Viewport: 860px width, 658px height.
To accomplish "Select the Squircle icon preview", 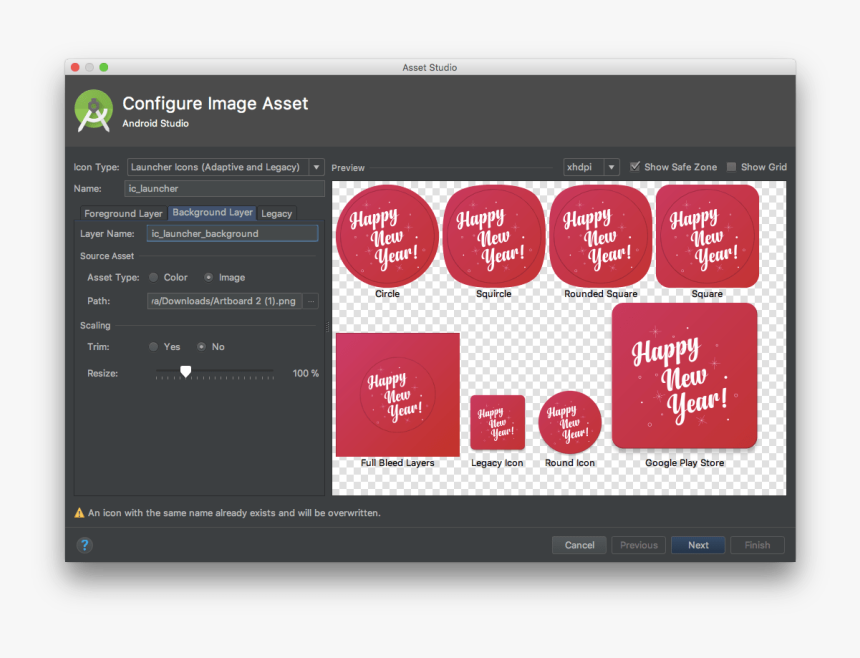I will click(493, 236).
